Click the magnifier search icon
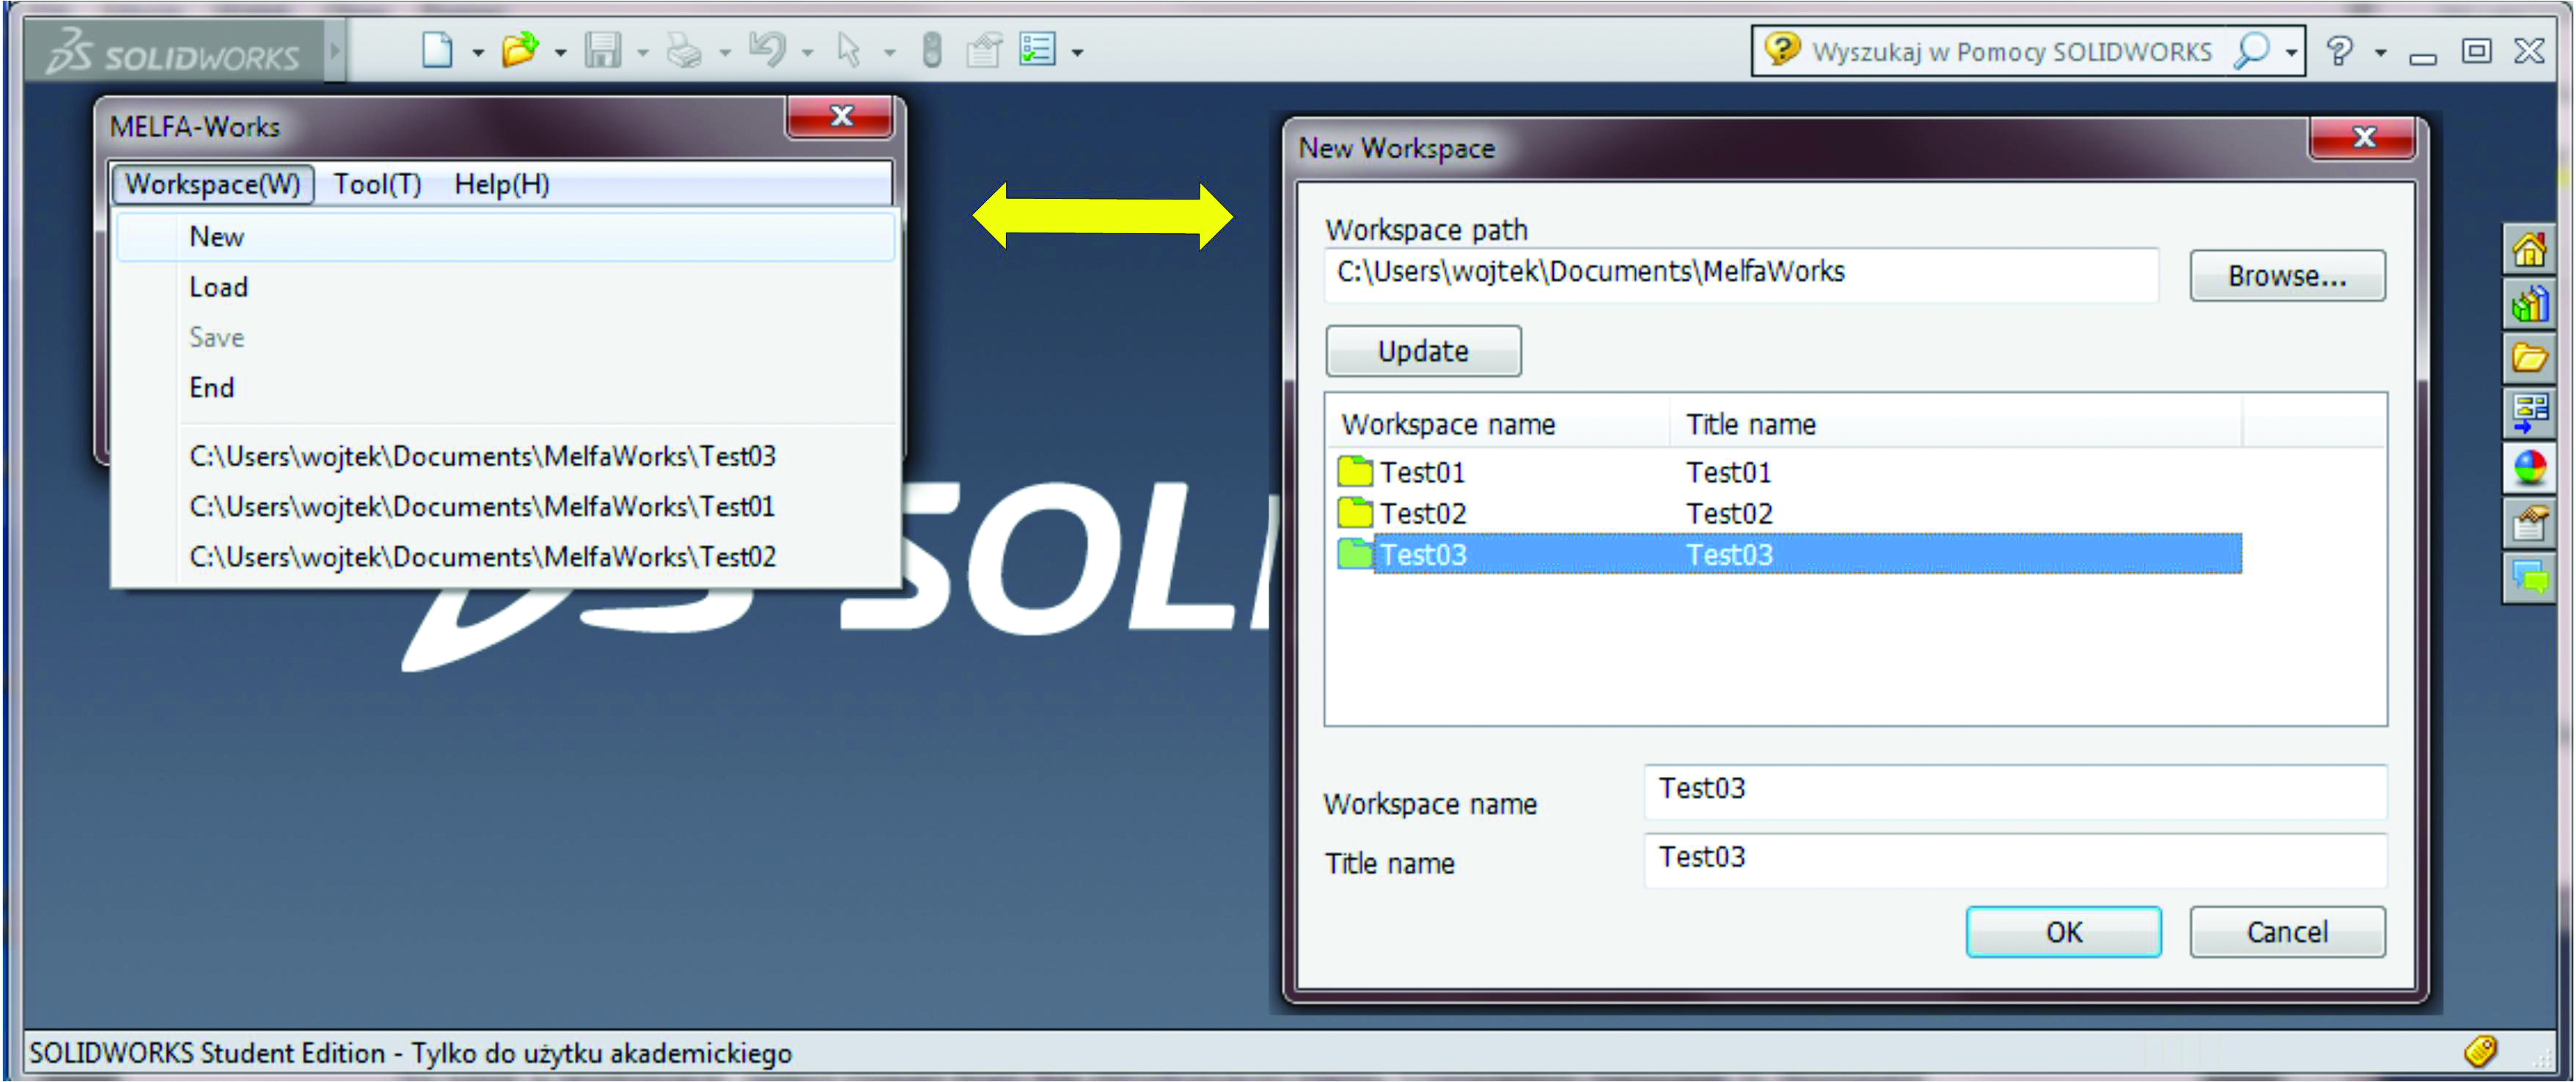Screen dimensions: 2576x1082 [2251, 50]
